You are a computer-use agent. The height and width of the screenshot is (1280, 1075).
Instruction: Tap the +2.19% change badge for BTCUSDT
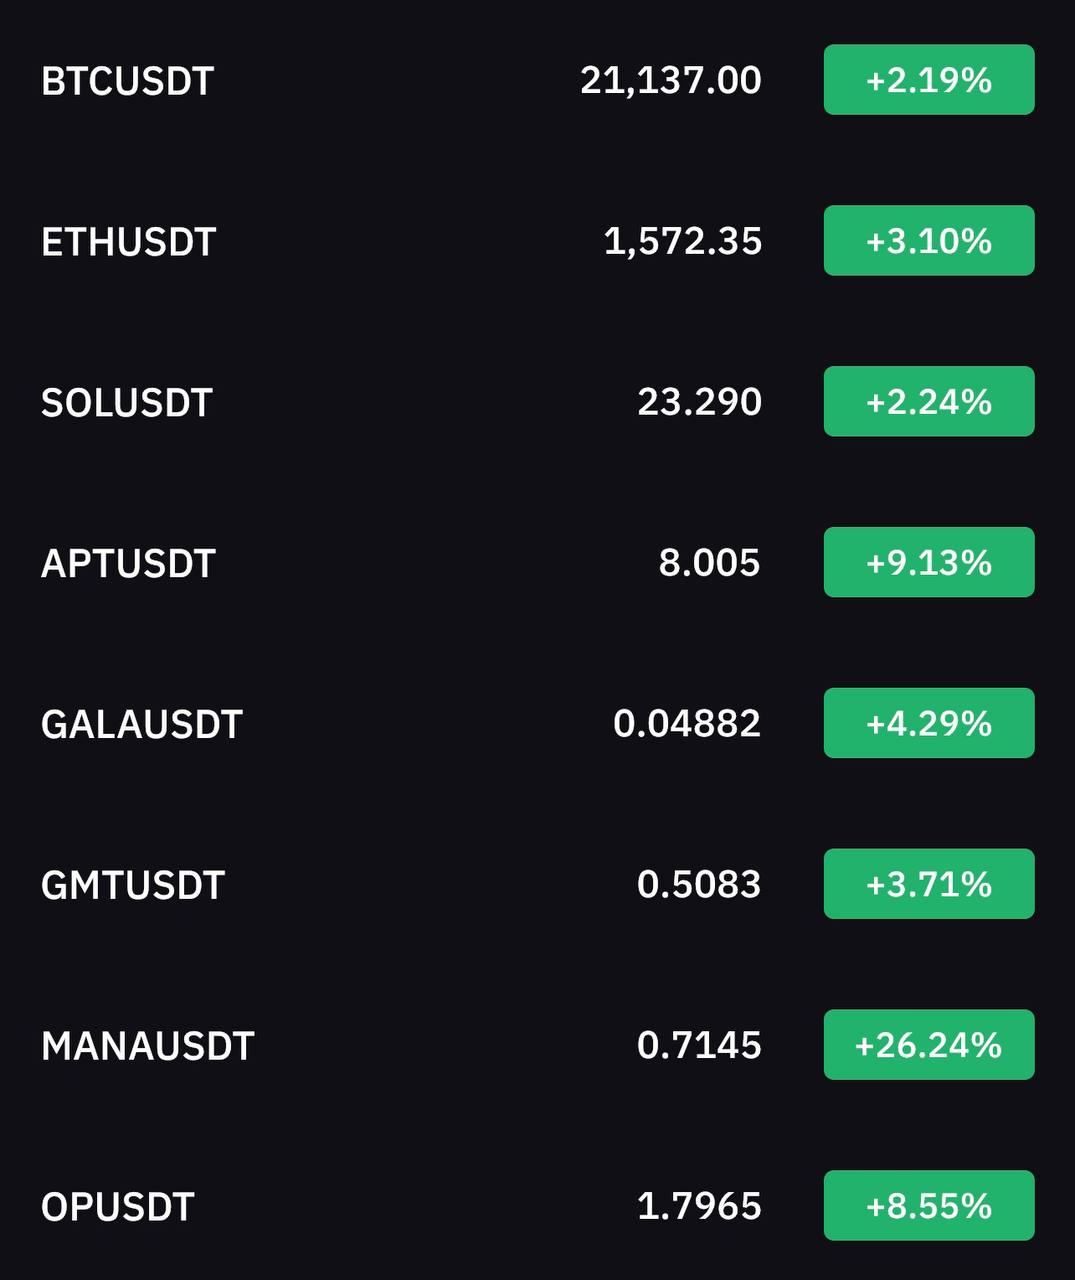pyautogui.click(x=928, y=80)
